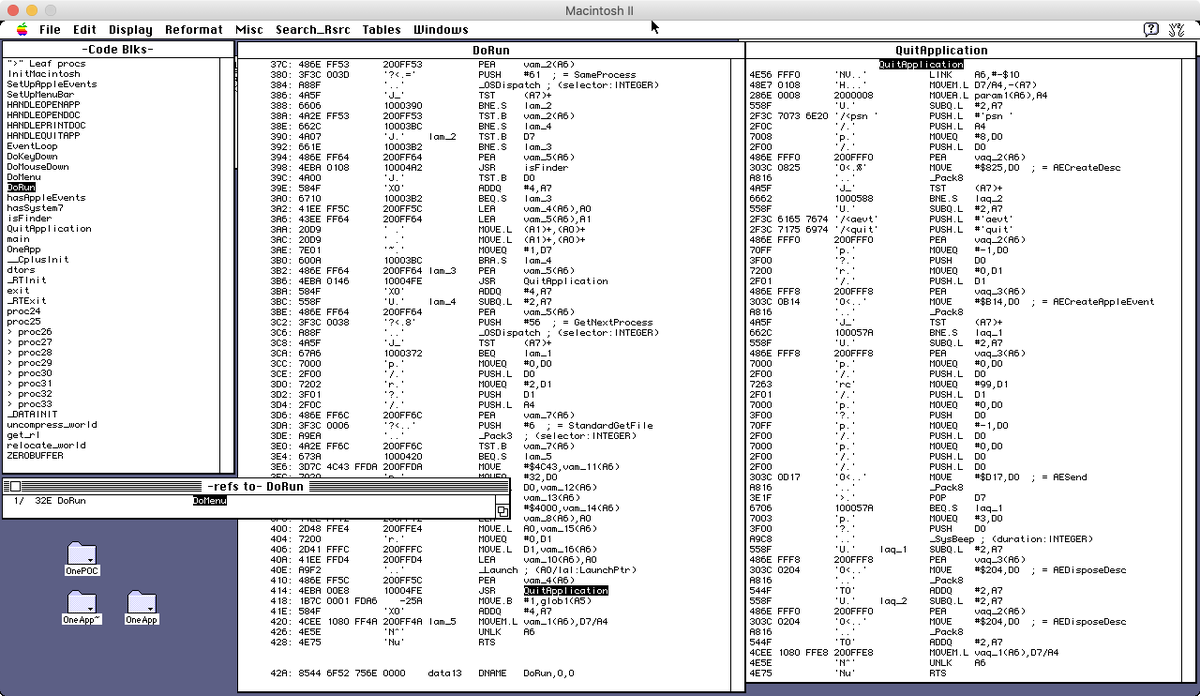This screenshot has width=1200, height=696.
Task: Select uncompress_world in the Code Blks list
Action: (x=52, y=425)
